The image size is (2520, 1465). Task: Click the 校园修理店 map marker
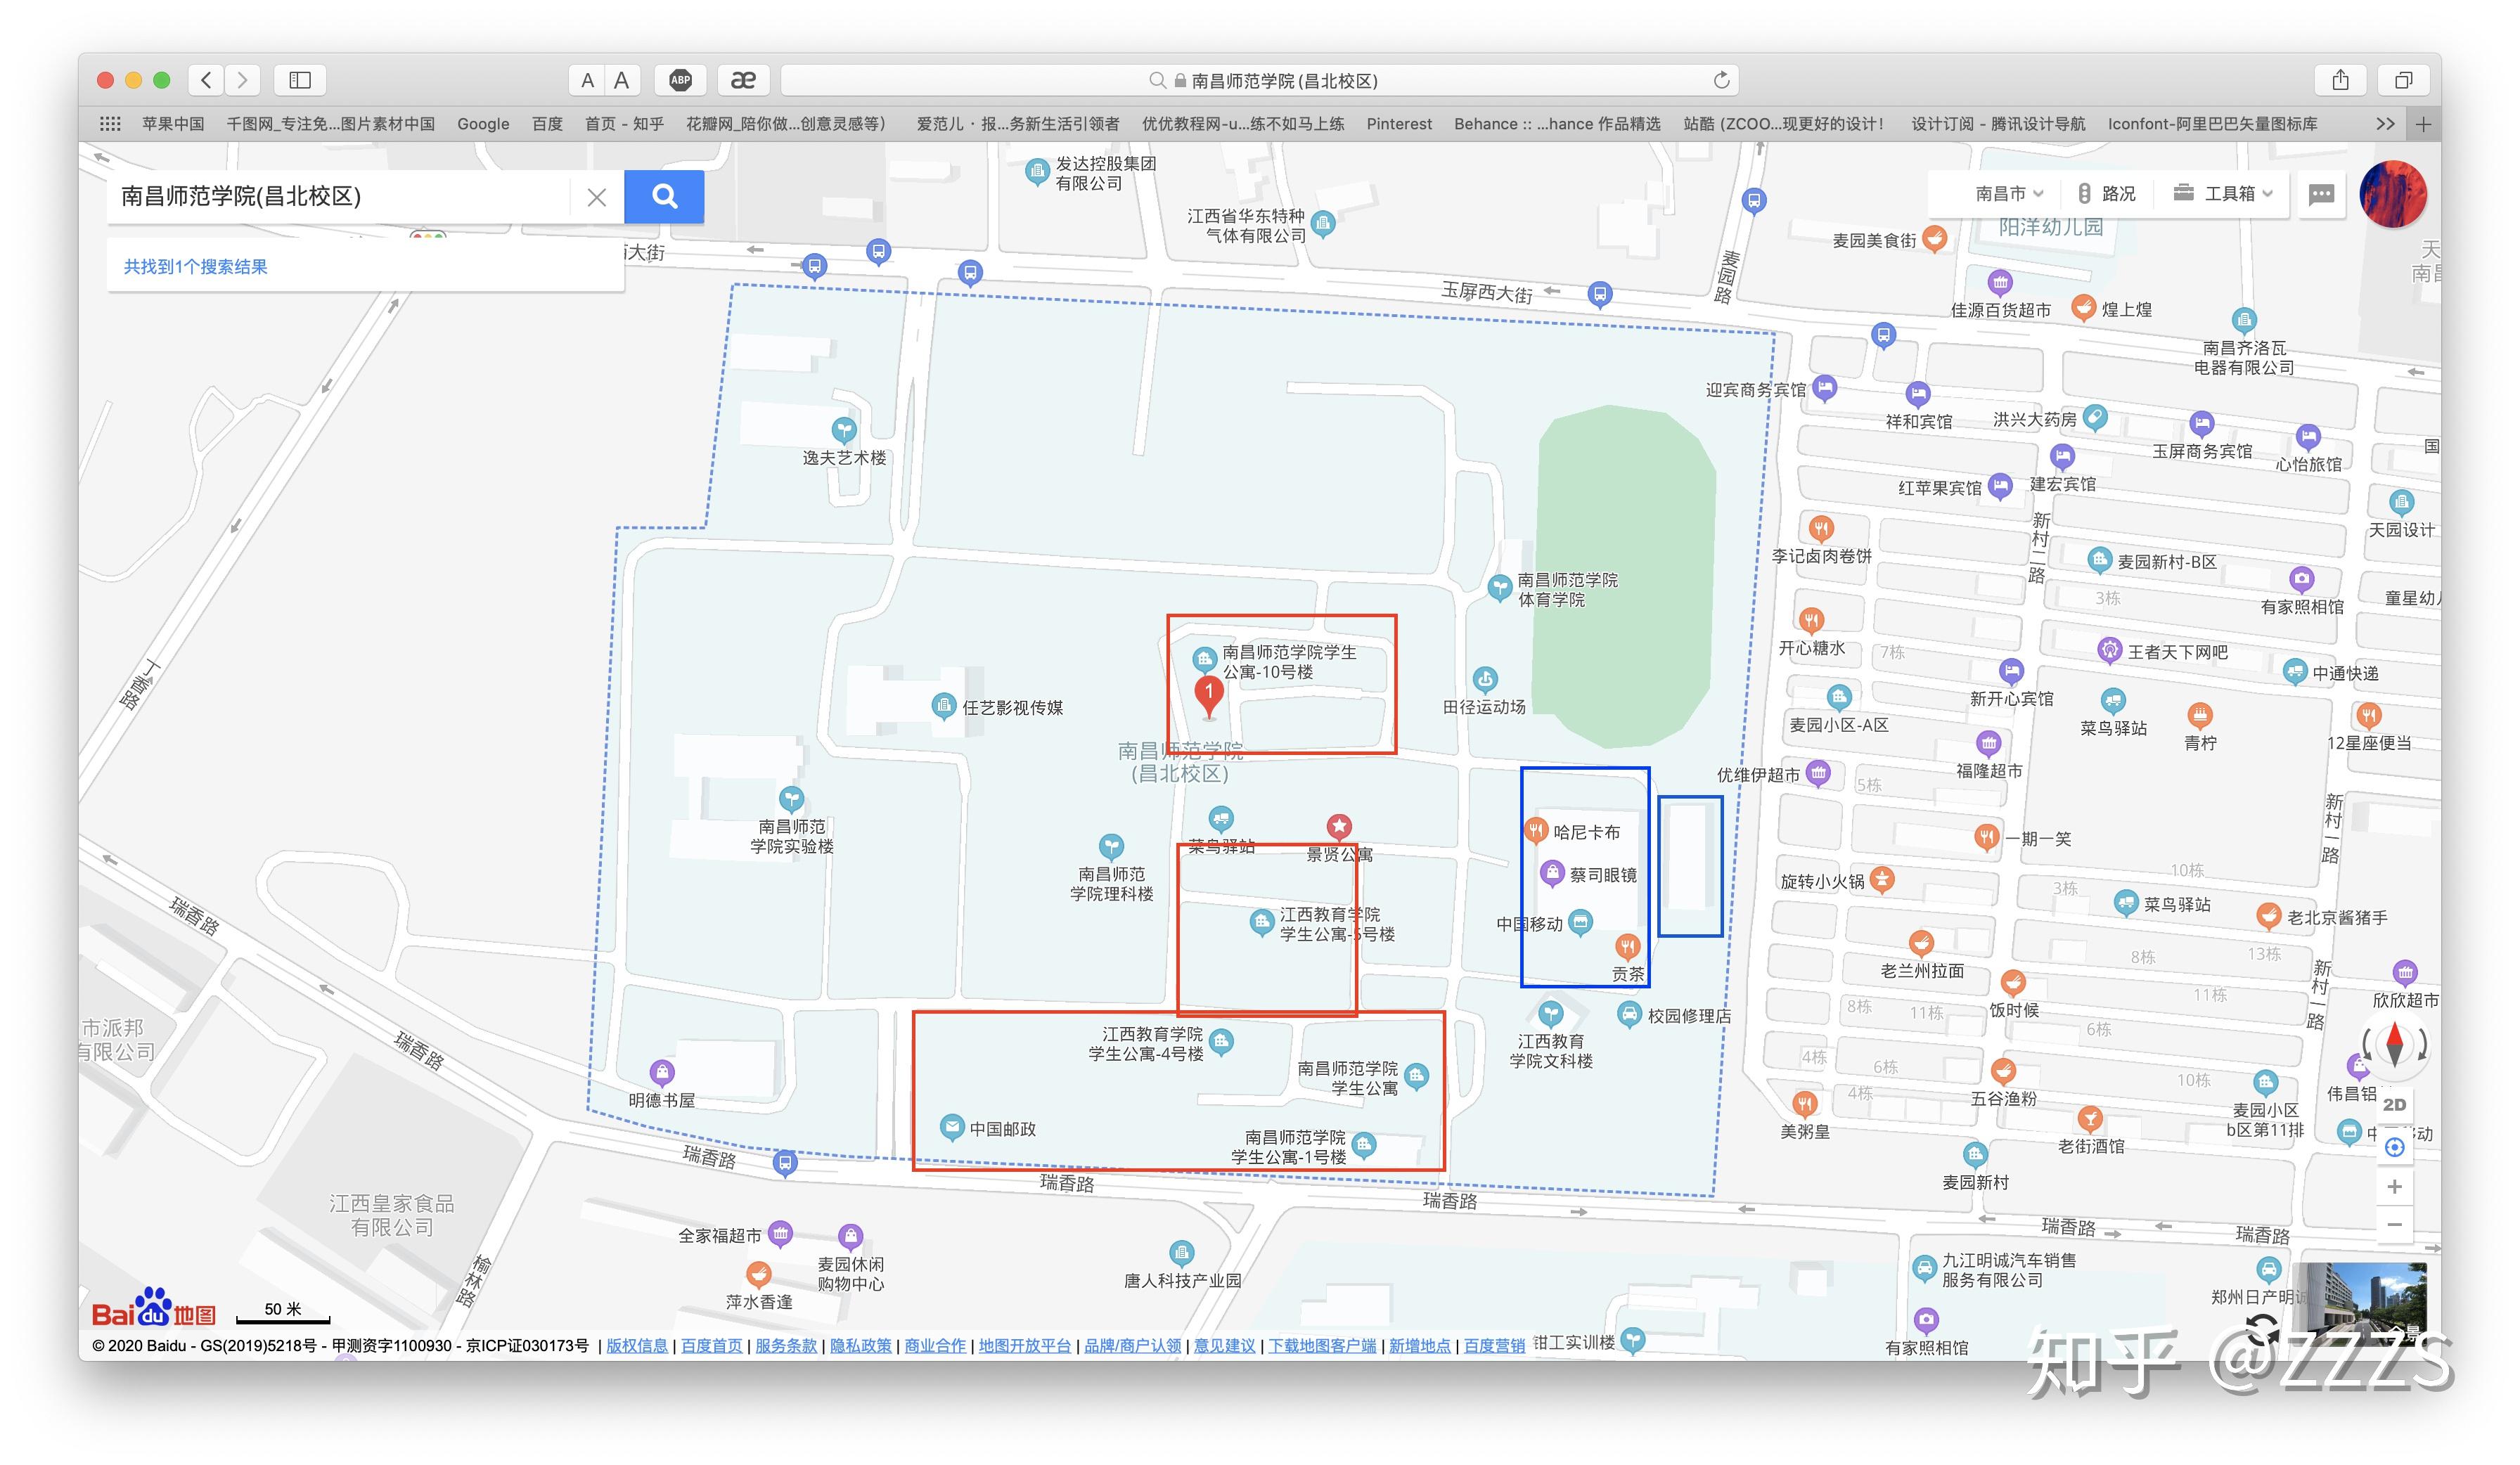(x=1629, y=1015)
